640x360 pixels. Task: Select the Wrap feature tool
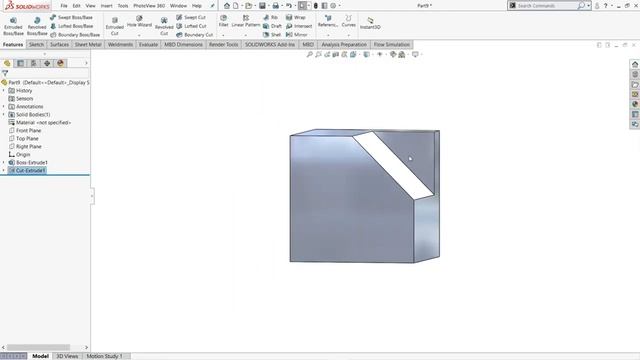[296, 18]
